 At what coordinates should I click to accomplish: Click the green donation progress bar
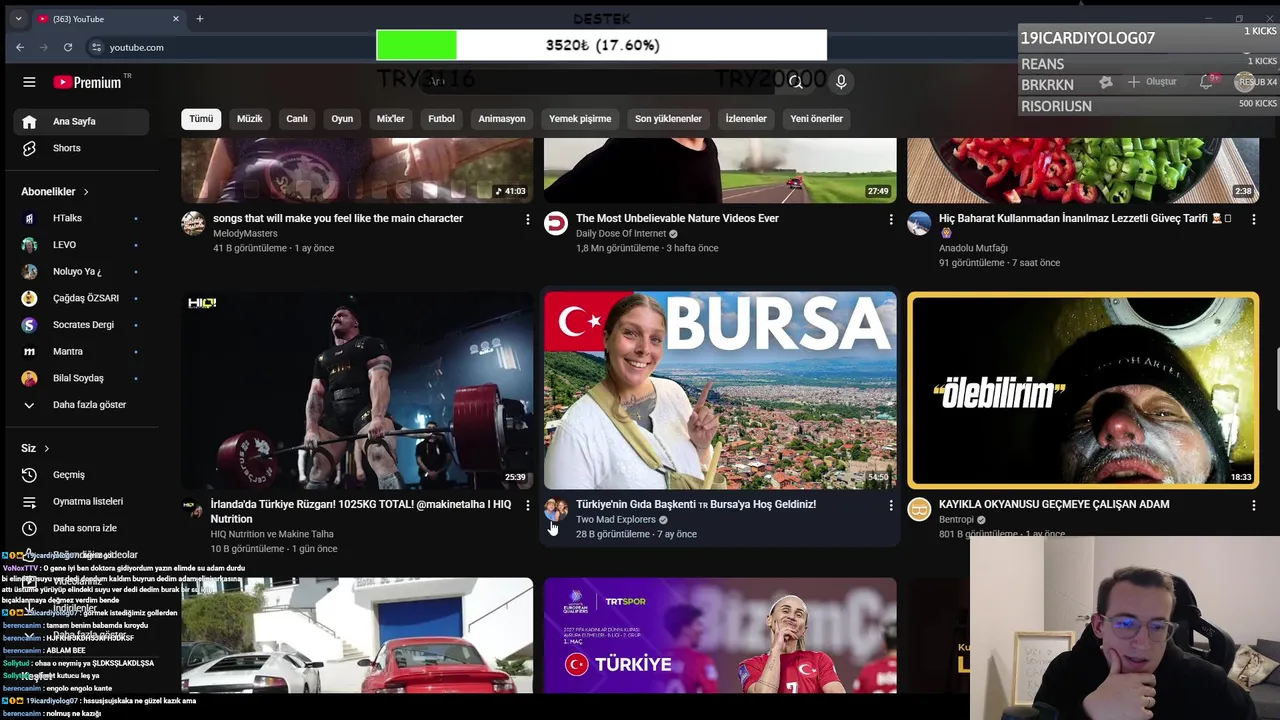click(x=416, y=45)
